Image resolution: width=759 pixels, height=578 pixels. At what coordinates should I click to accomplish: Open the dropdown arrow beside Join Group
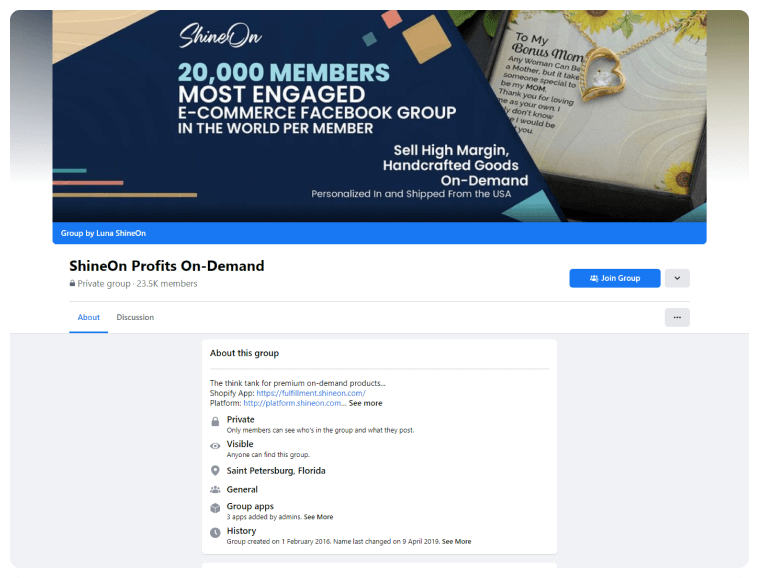677,278
